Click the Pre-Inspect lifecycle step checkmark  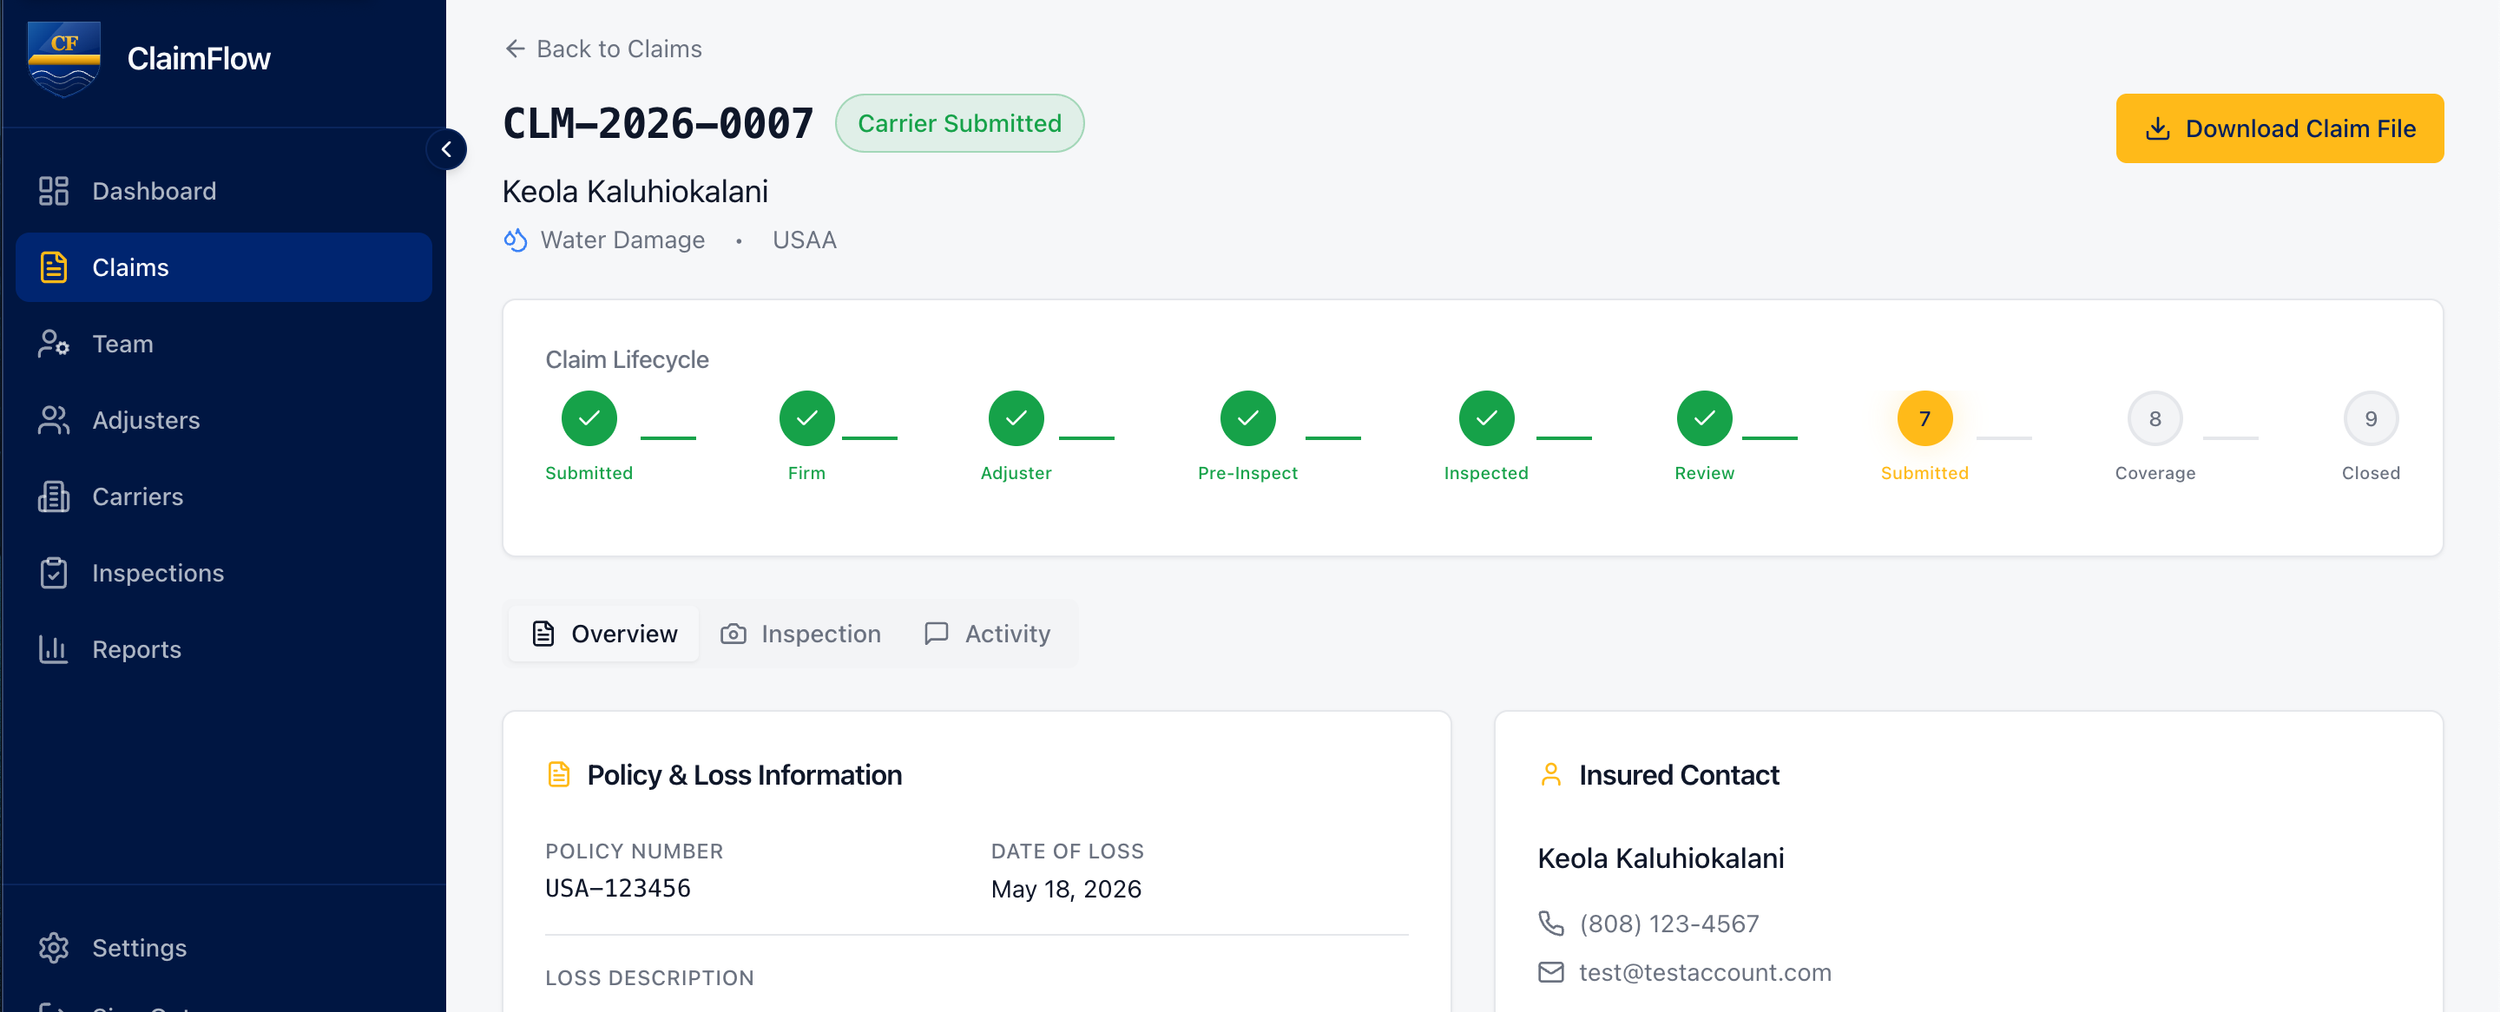[1248, 418]
